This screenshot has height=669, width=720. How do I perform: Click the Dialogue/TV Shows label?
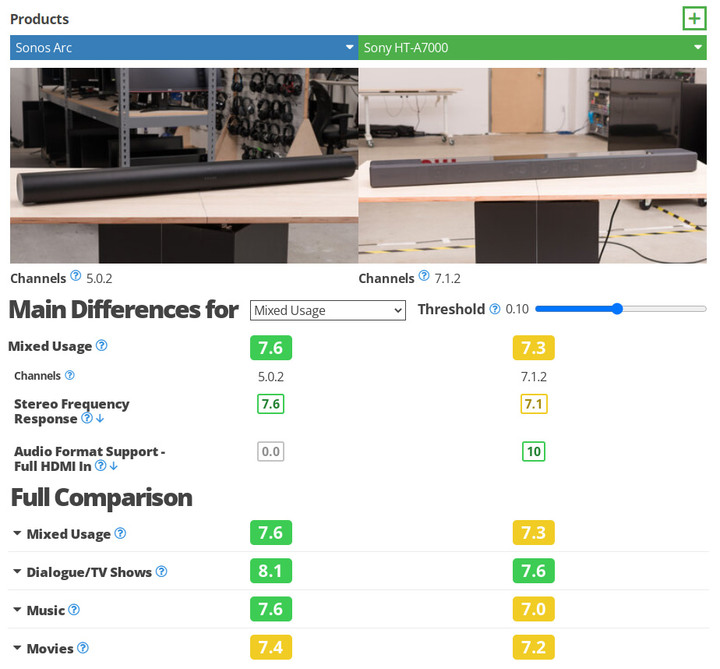click(x=89, y=572)
